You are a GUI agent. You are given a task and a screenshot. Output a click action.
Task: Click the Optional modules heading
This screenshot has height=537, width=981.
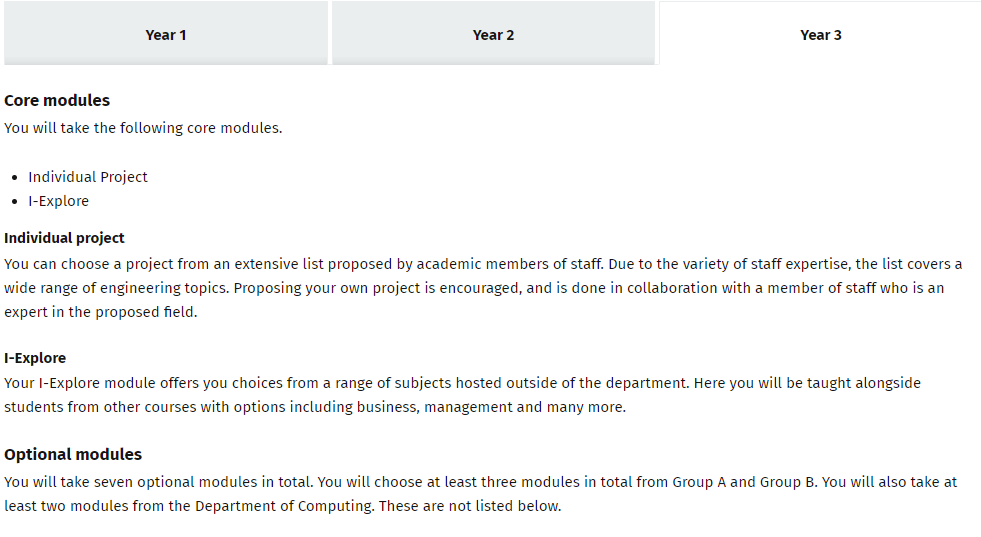click(73, 454)
